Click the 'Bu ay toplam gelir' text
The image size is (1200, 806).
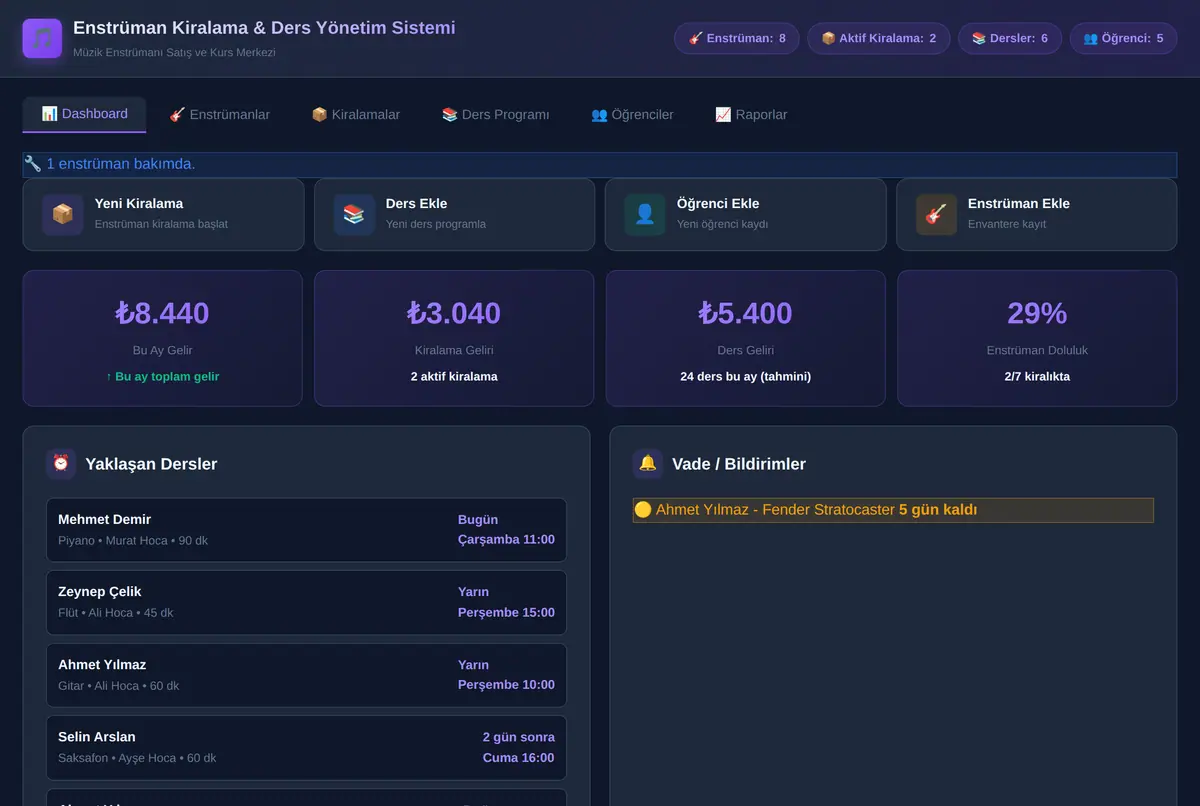tap(167, 377)
